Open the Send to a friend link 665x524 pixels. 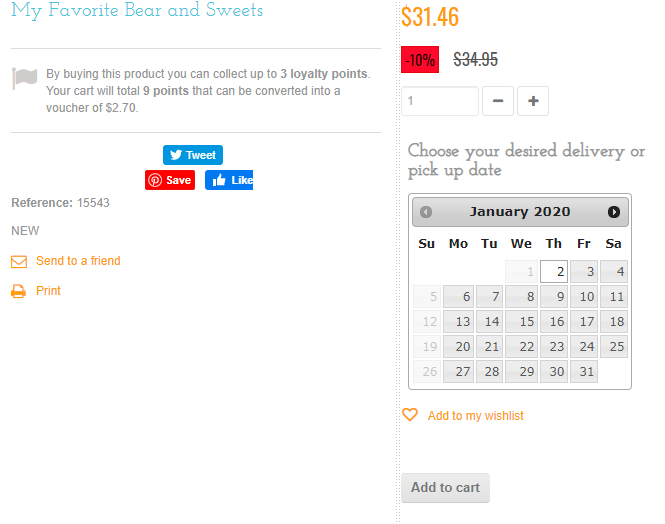point(78,261)
